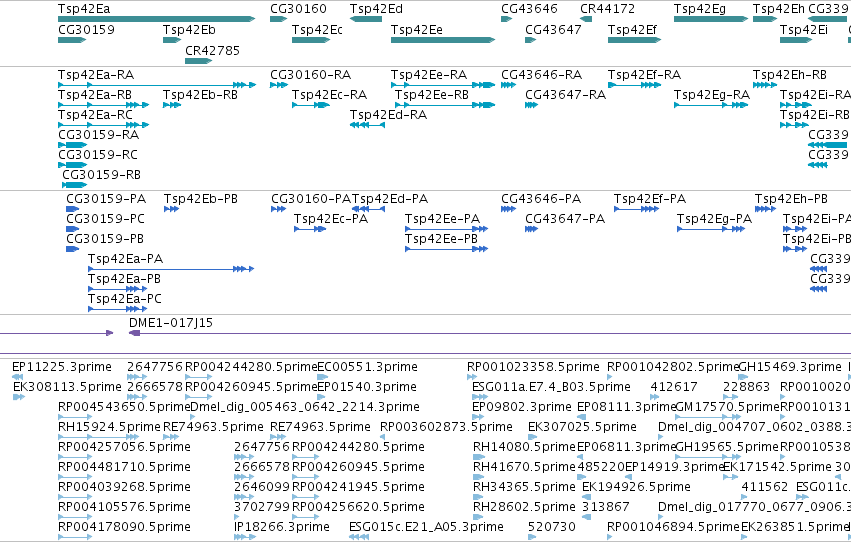Click the CG30159-PA protein label
851x542 pixels.
point(106,199)
